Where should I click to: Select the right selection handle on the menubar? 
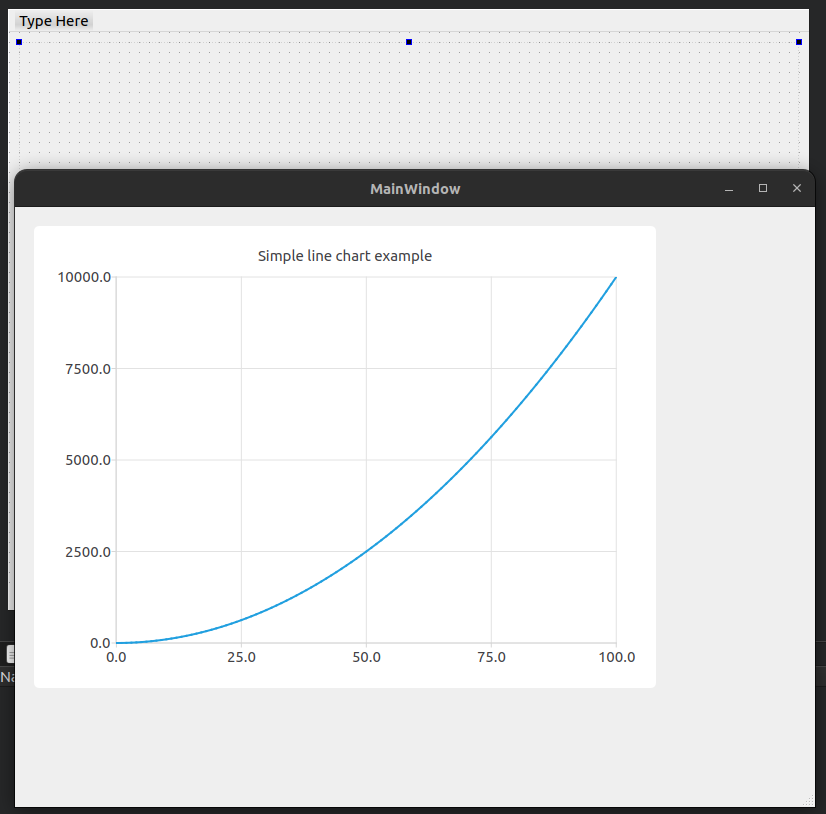[798, 42]
